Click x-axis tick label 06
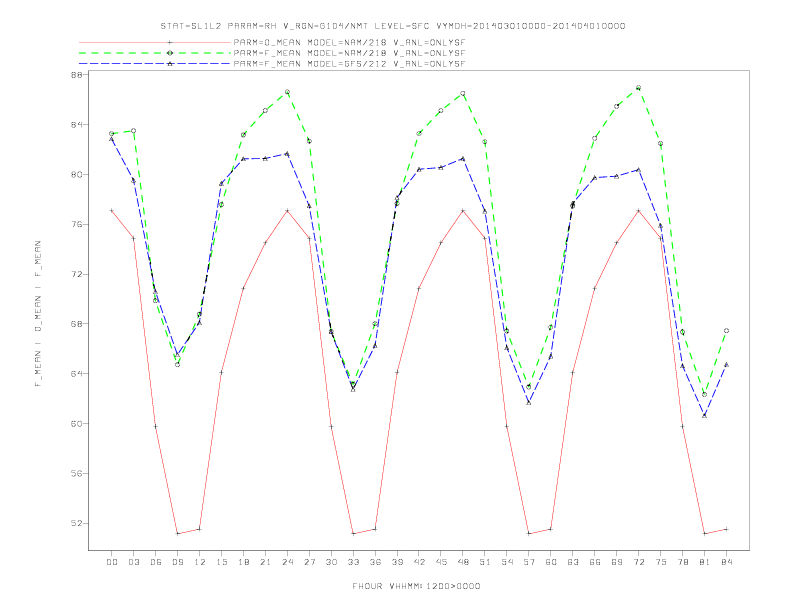Viewport: 792px width, 612px height. tap(156, 562)
